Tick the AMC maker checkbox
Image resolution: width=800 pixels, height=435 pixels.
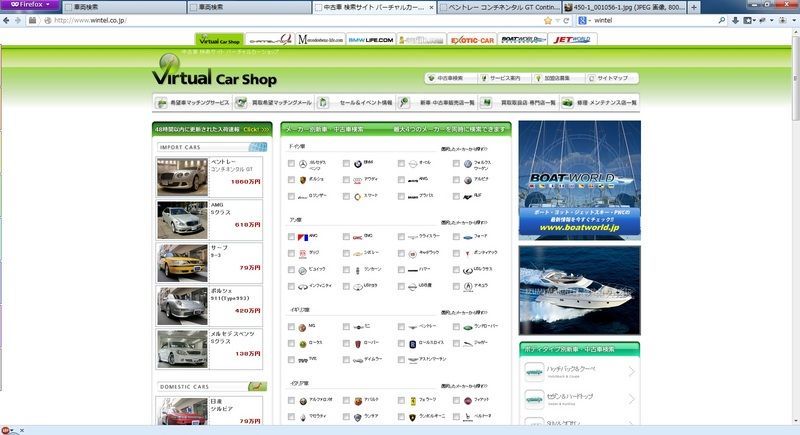click(291, 237)
